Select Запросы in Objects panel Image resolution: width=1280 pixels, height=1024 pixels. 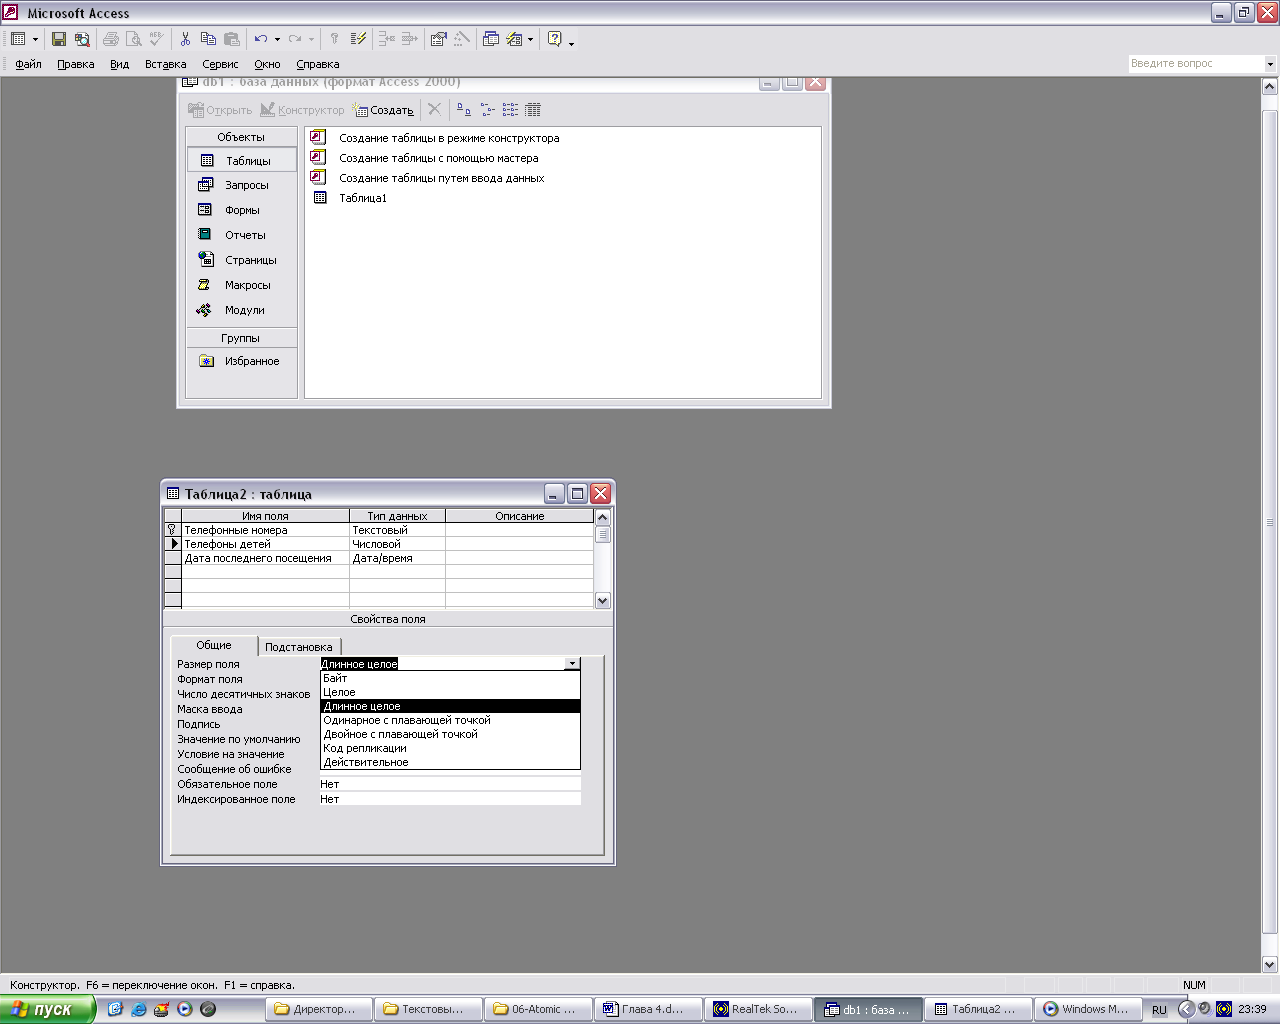coord(241,185)
